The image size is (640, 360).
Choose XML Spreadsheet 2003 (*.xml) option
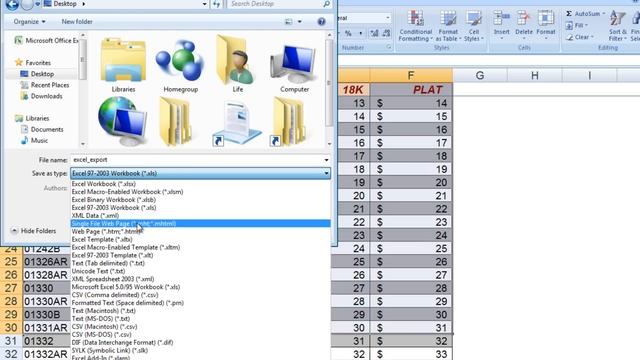(200, 279)
